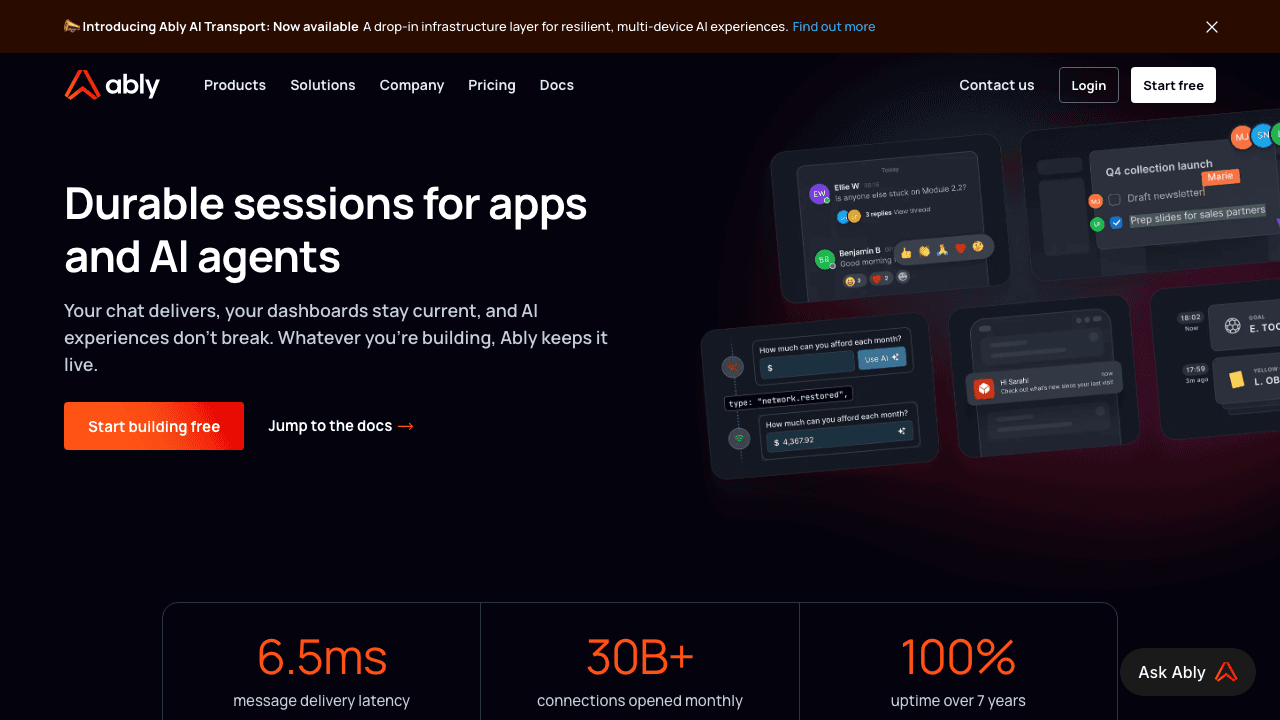Image resolution: width=1280 pixels, height=720 pixels.
Task: Follow the Find out more banner link
Action: tap(833, 27)
